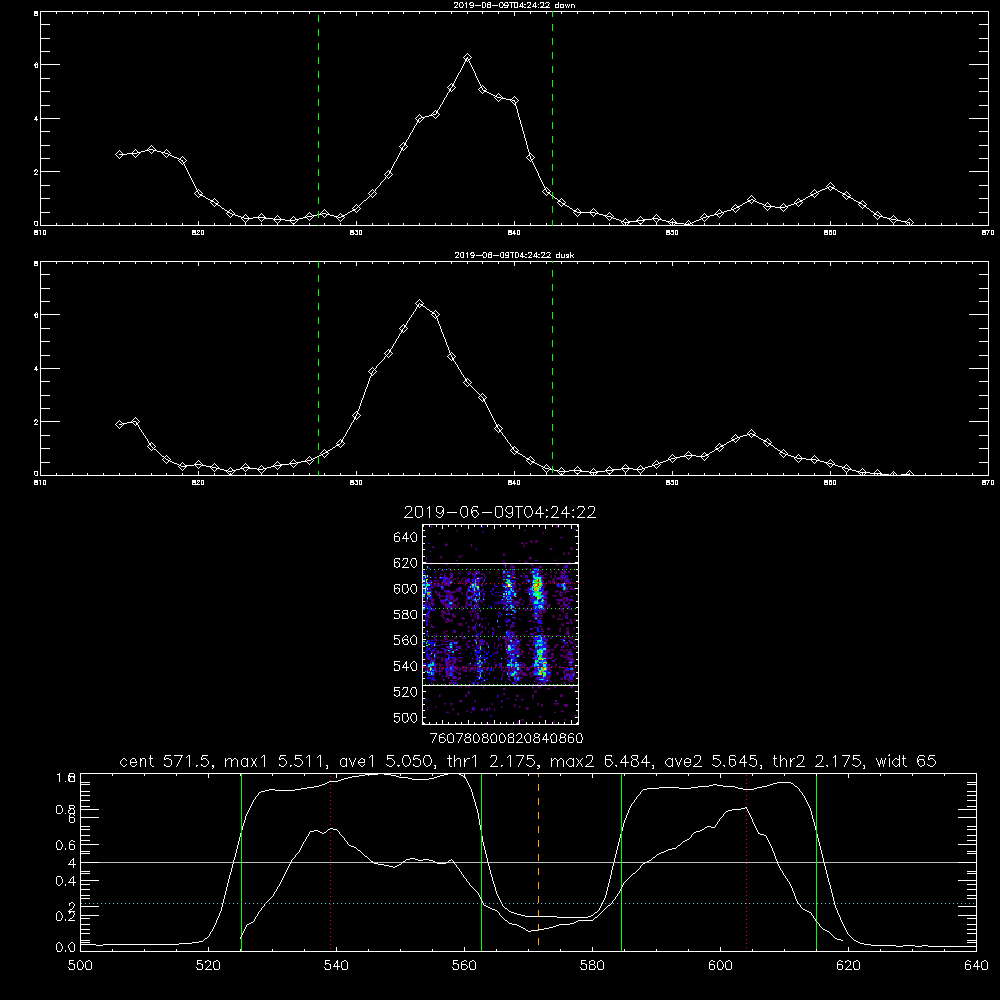Click the left green dashed line in dusk plot

pyautogui.click(x=318, y=368)
